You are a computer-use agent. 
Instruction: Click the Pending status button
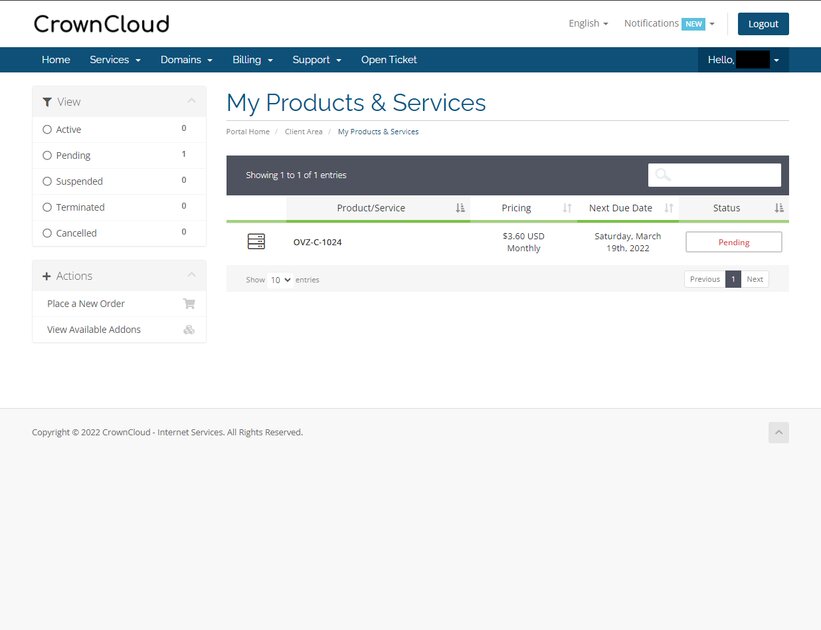(734, 242)
